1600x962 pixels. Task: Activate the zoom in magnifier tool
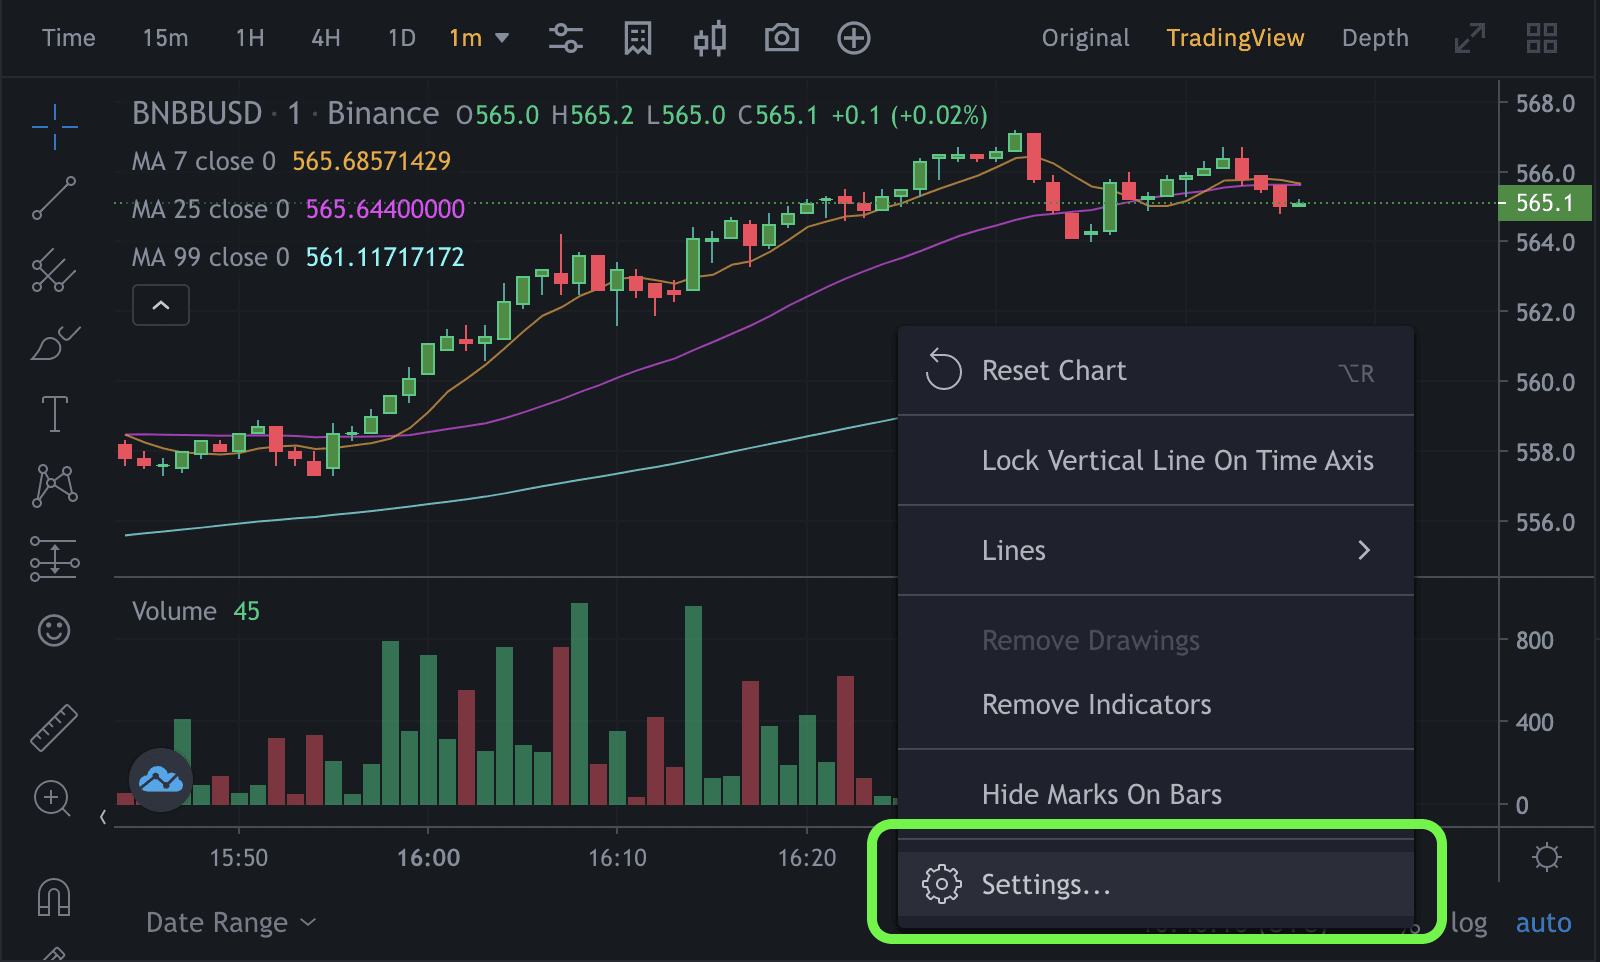52,799
